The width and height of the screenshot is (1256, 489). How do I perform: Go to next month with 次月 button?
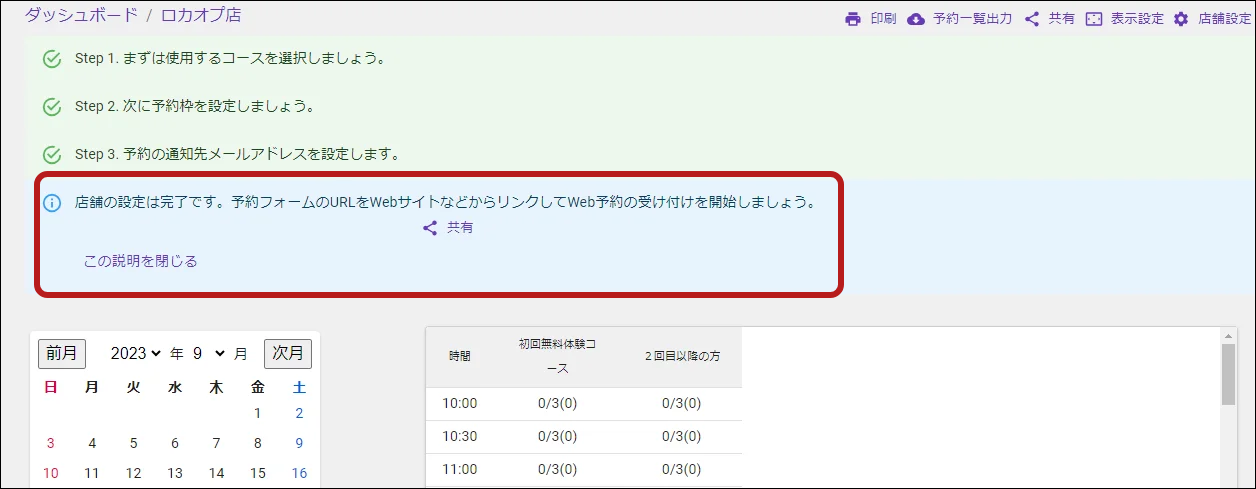point(288,353)
